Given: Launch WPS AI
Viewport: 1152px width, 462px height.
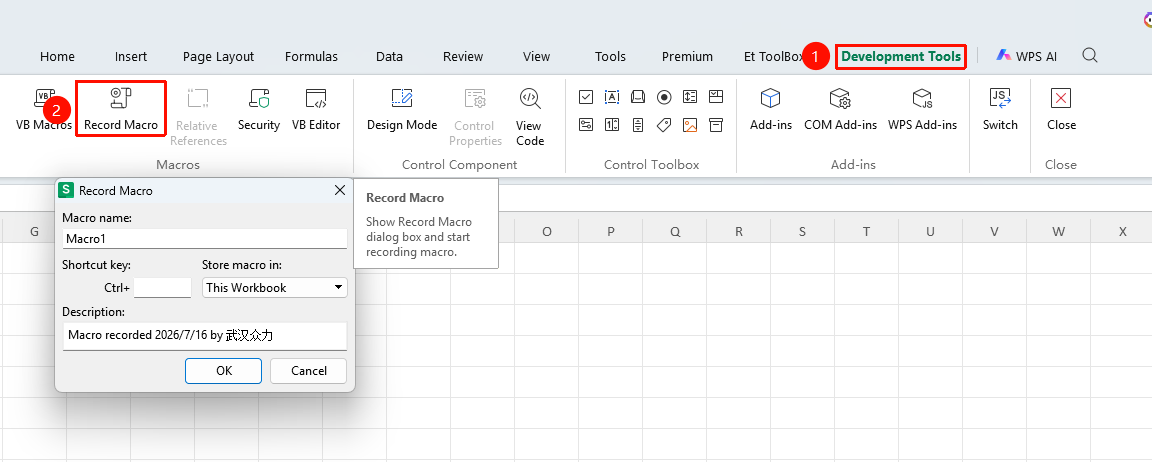Looking at the screenshot, I should point(1026,56).
